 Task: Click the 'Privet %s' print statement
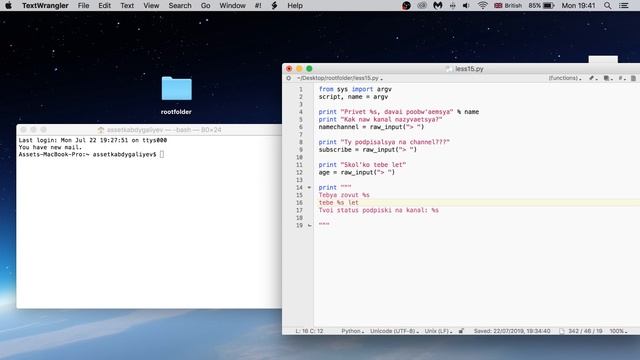pos(399,112)
